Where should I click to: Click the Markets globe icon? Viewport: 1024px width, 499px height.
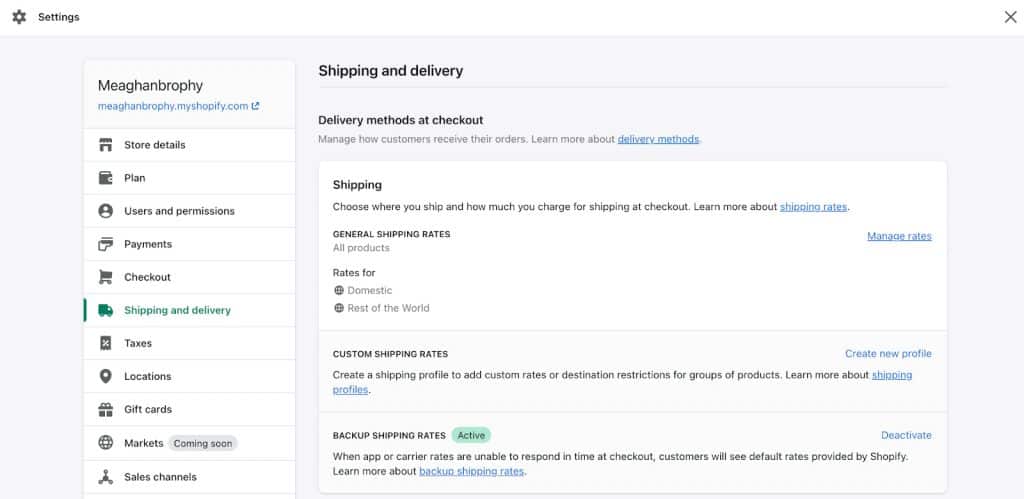[105, 443]
